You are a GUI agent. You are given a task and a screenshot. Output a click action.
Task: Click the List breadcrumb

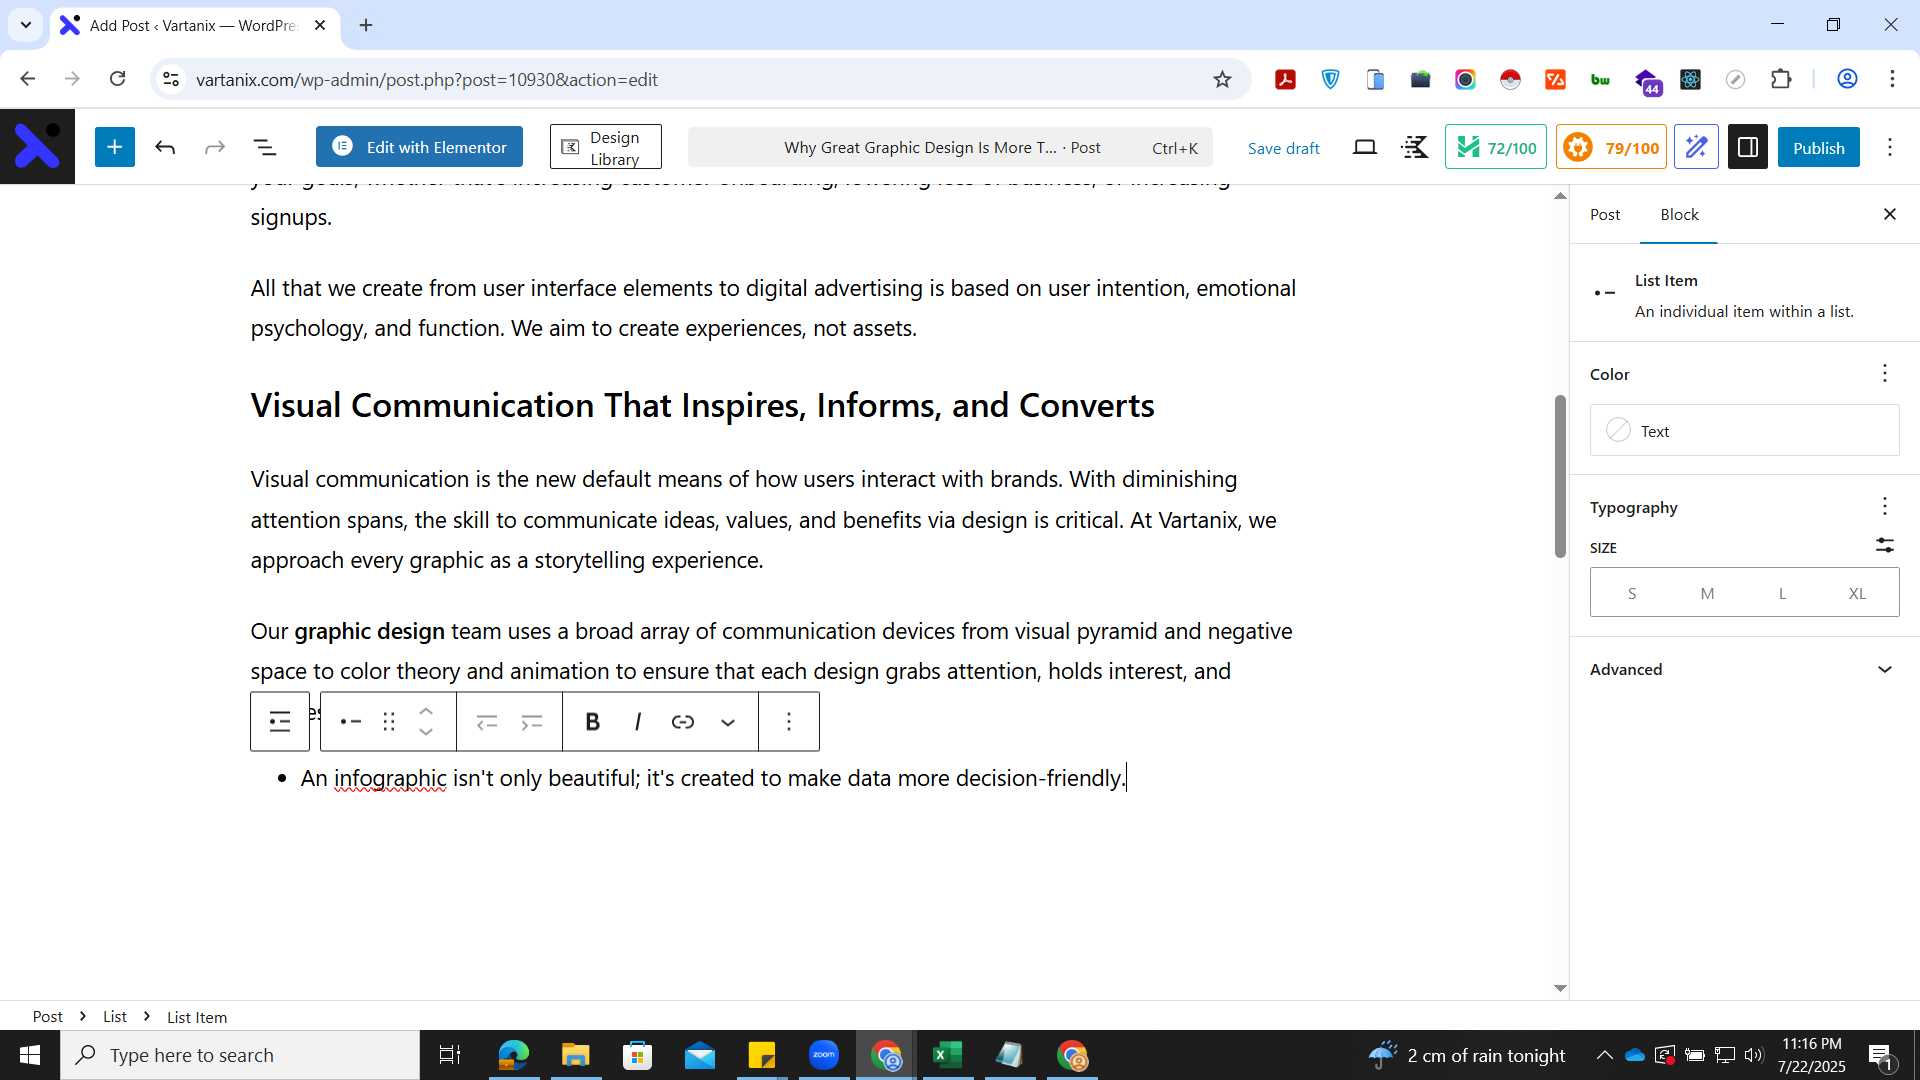click(115, 1016)
